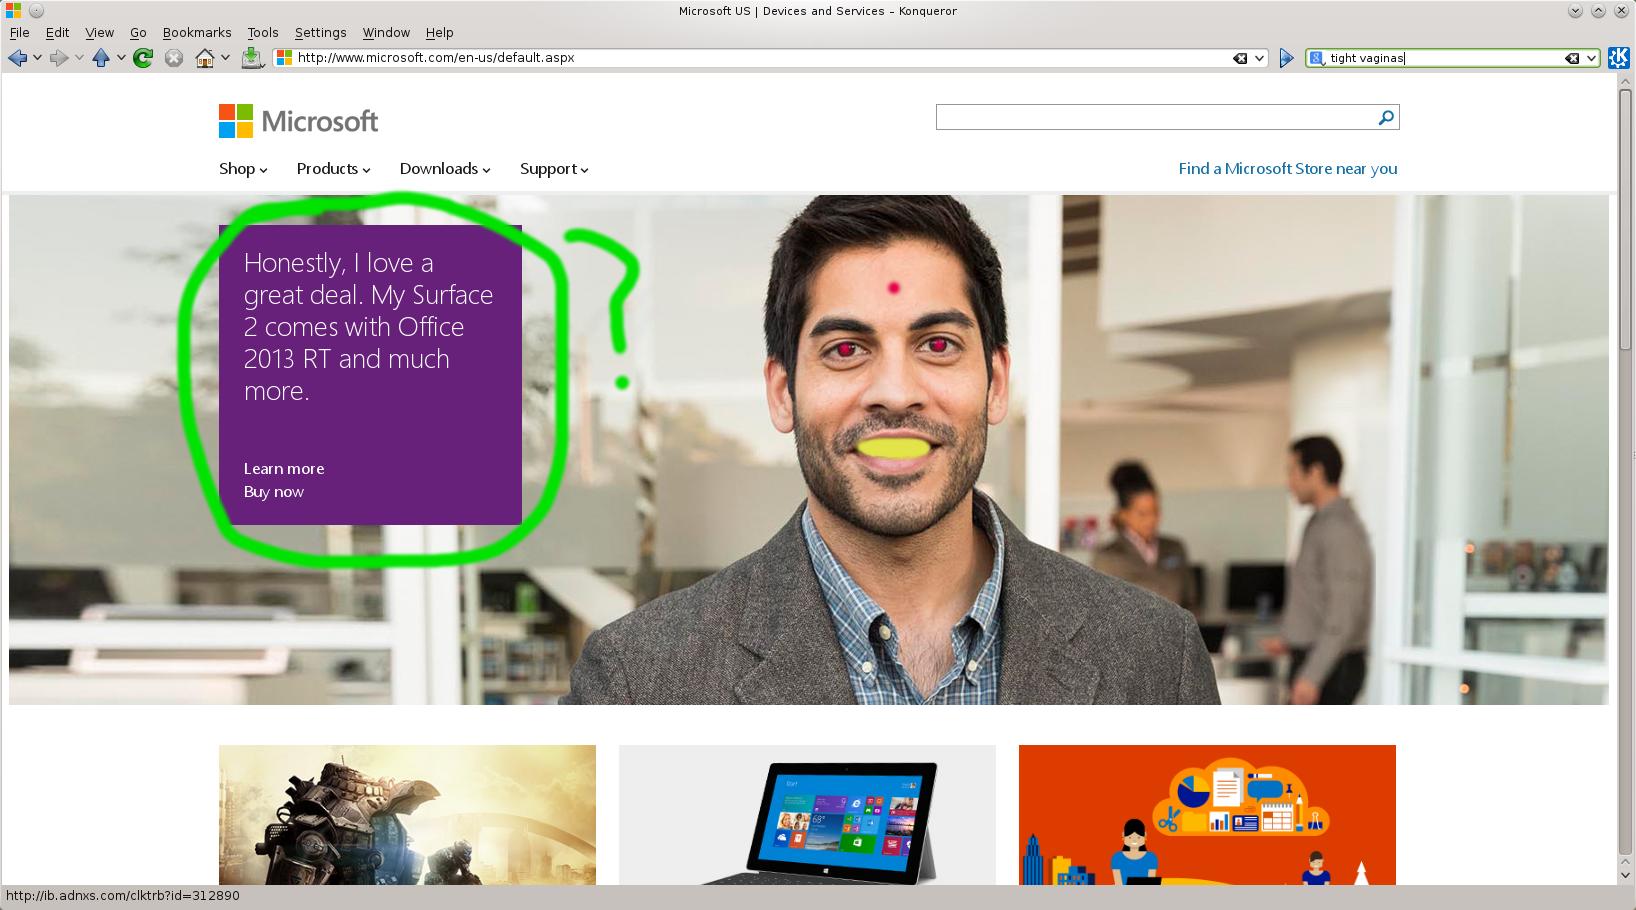Click the Surface tablet thumbnail

click(807, 815)
